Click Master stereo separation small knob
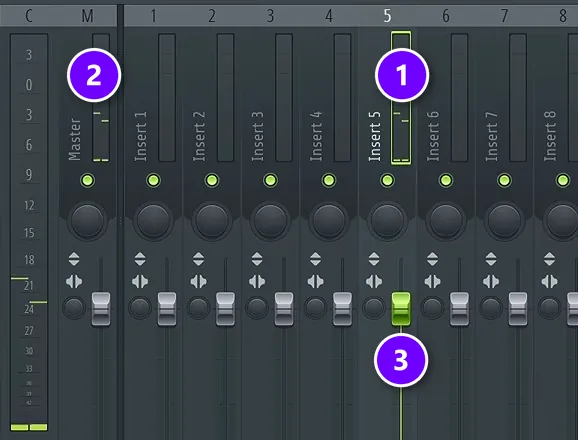The width and height of the screenshot is (578, 440). (x=74, y=308)
